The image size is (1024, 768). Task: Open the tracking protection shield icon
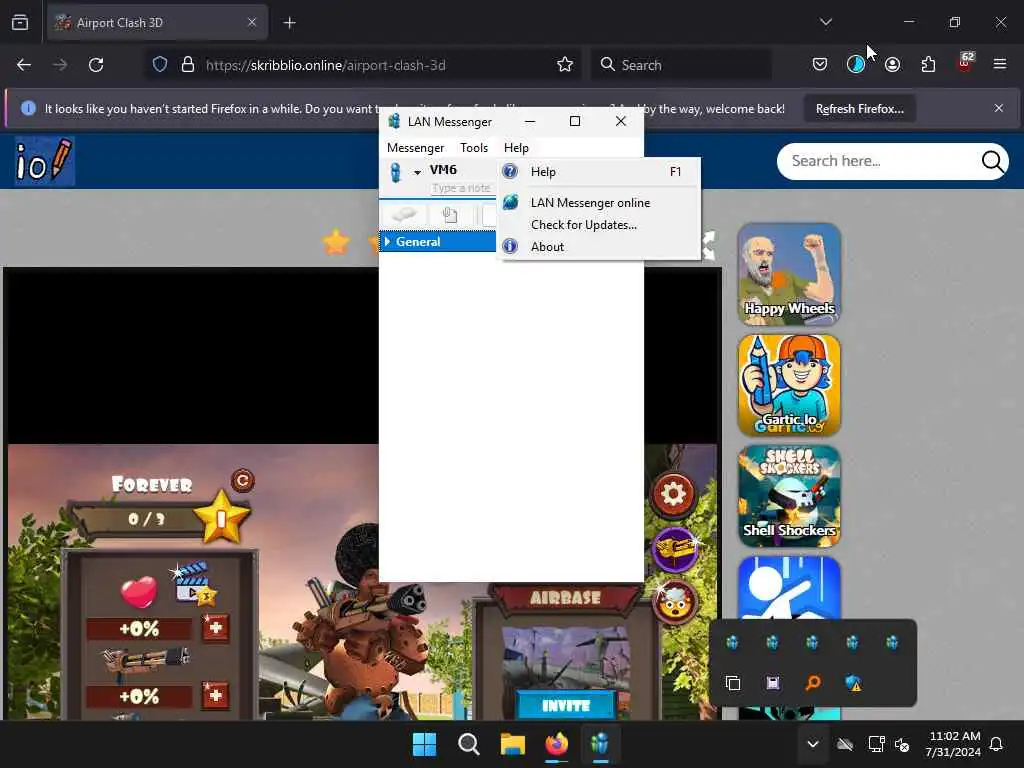[x=160, y=65]
